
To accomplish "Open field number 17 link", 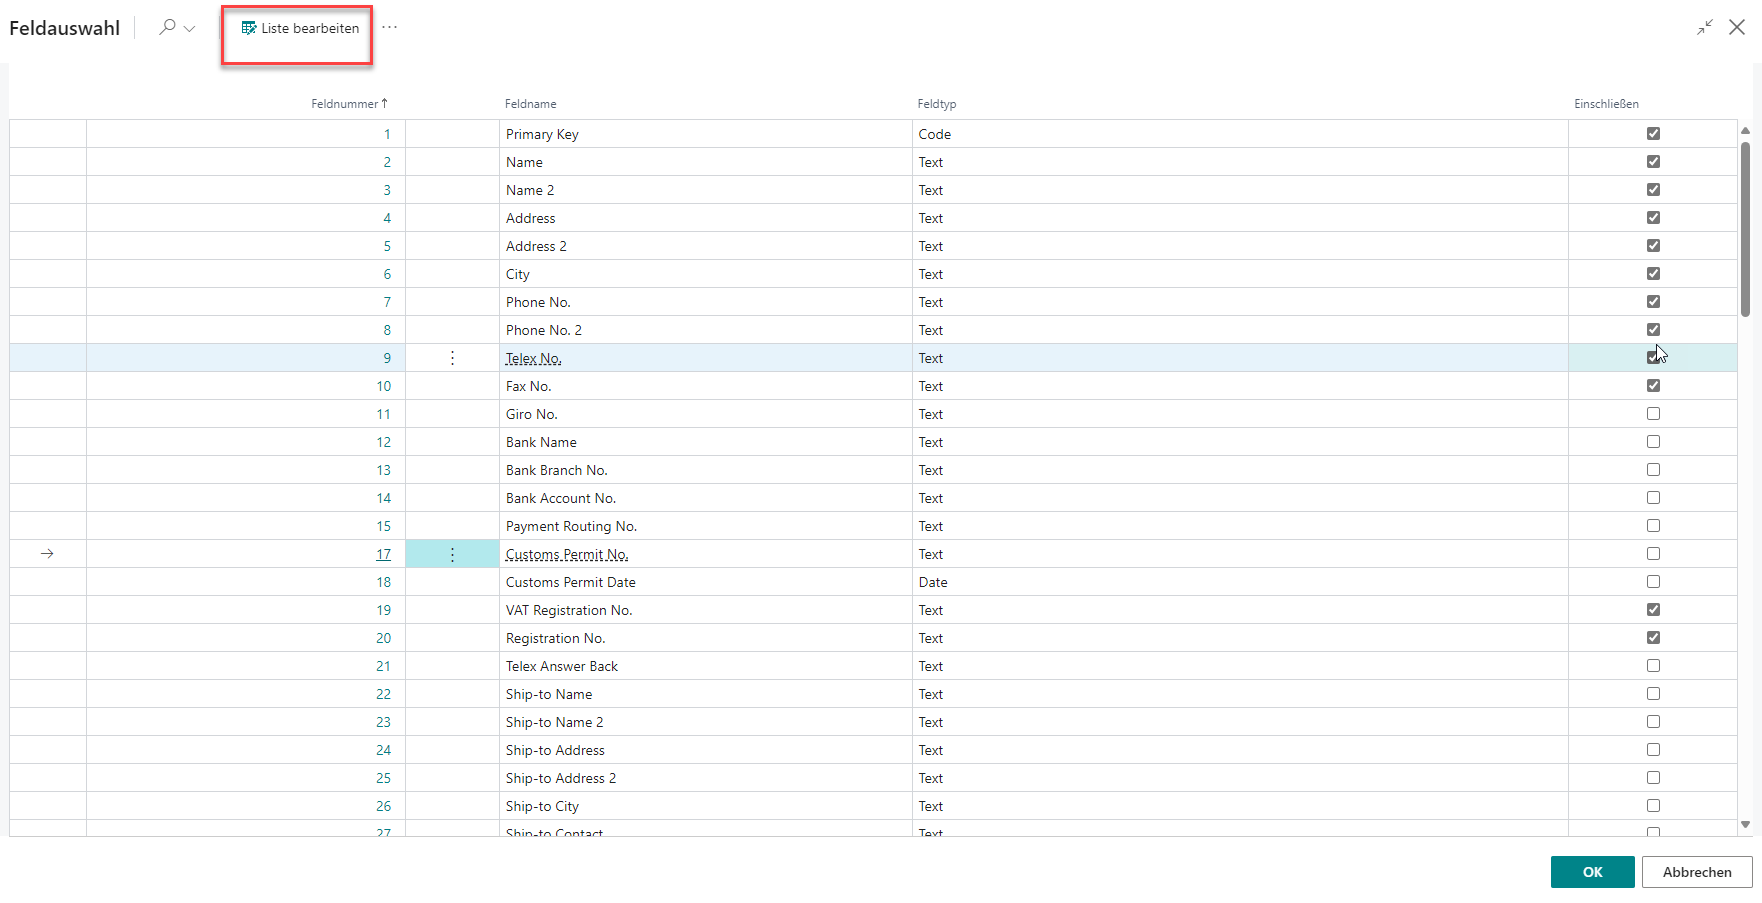I will pos(383,554).
